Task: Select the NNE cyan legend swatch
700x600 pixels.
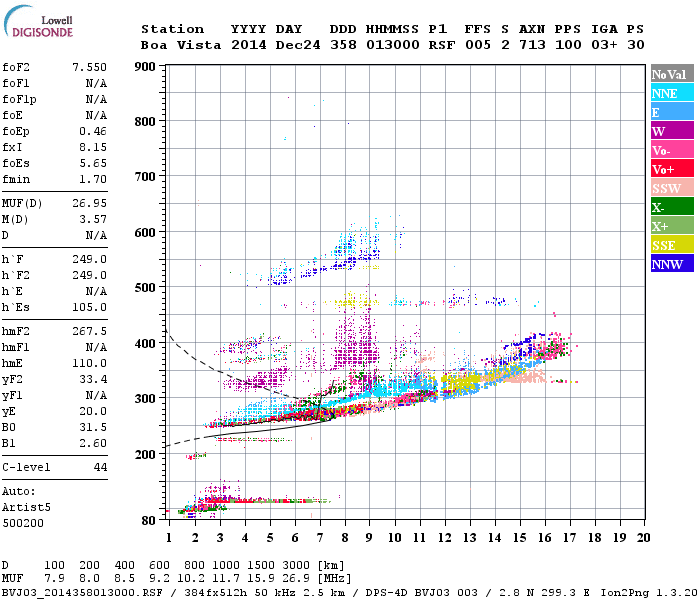Action: coord(672,93)
